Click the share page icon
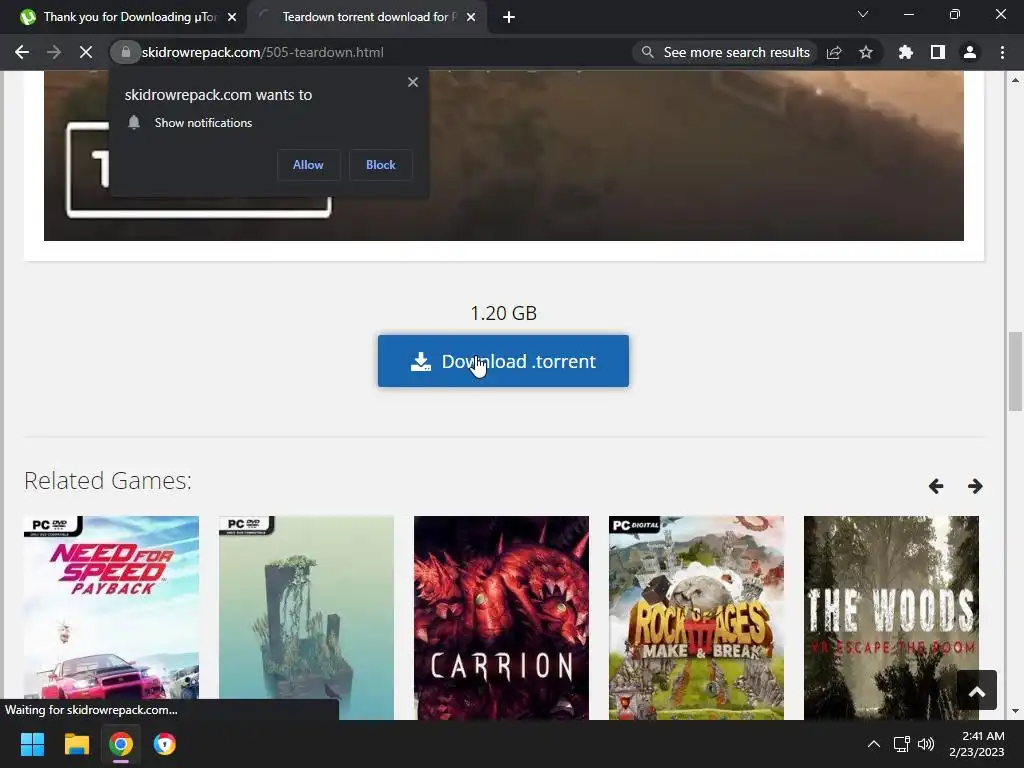 click(x=834, y=52)
